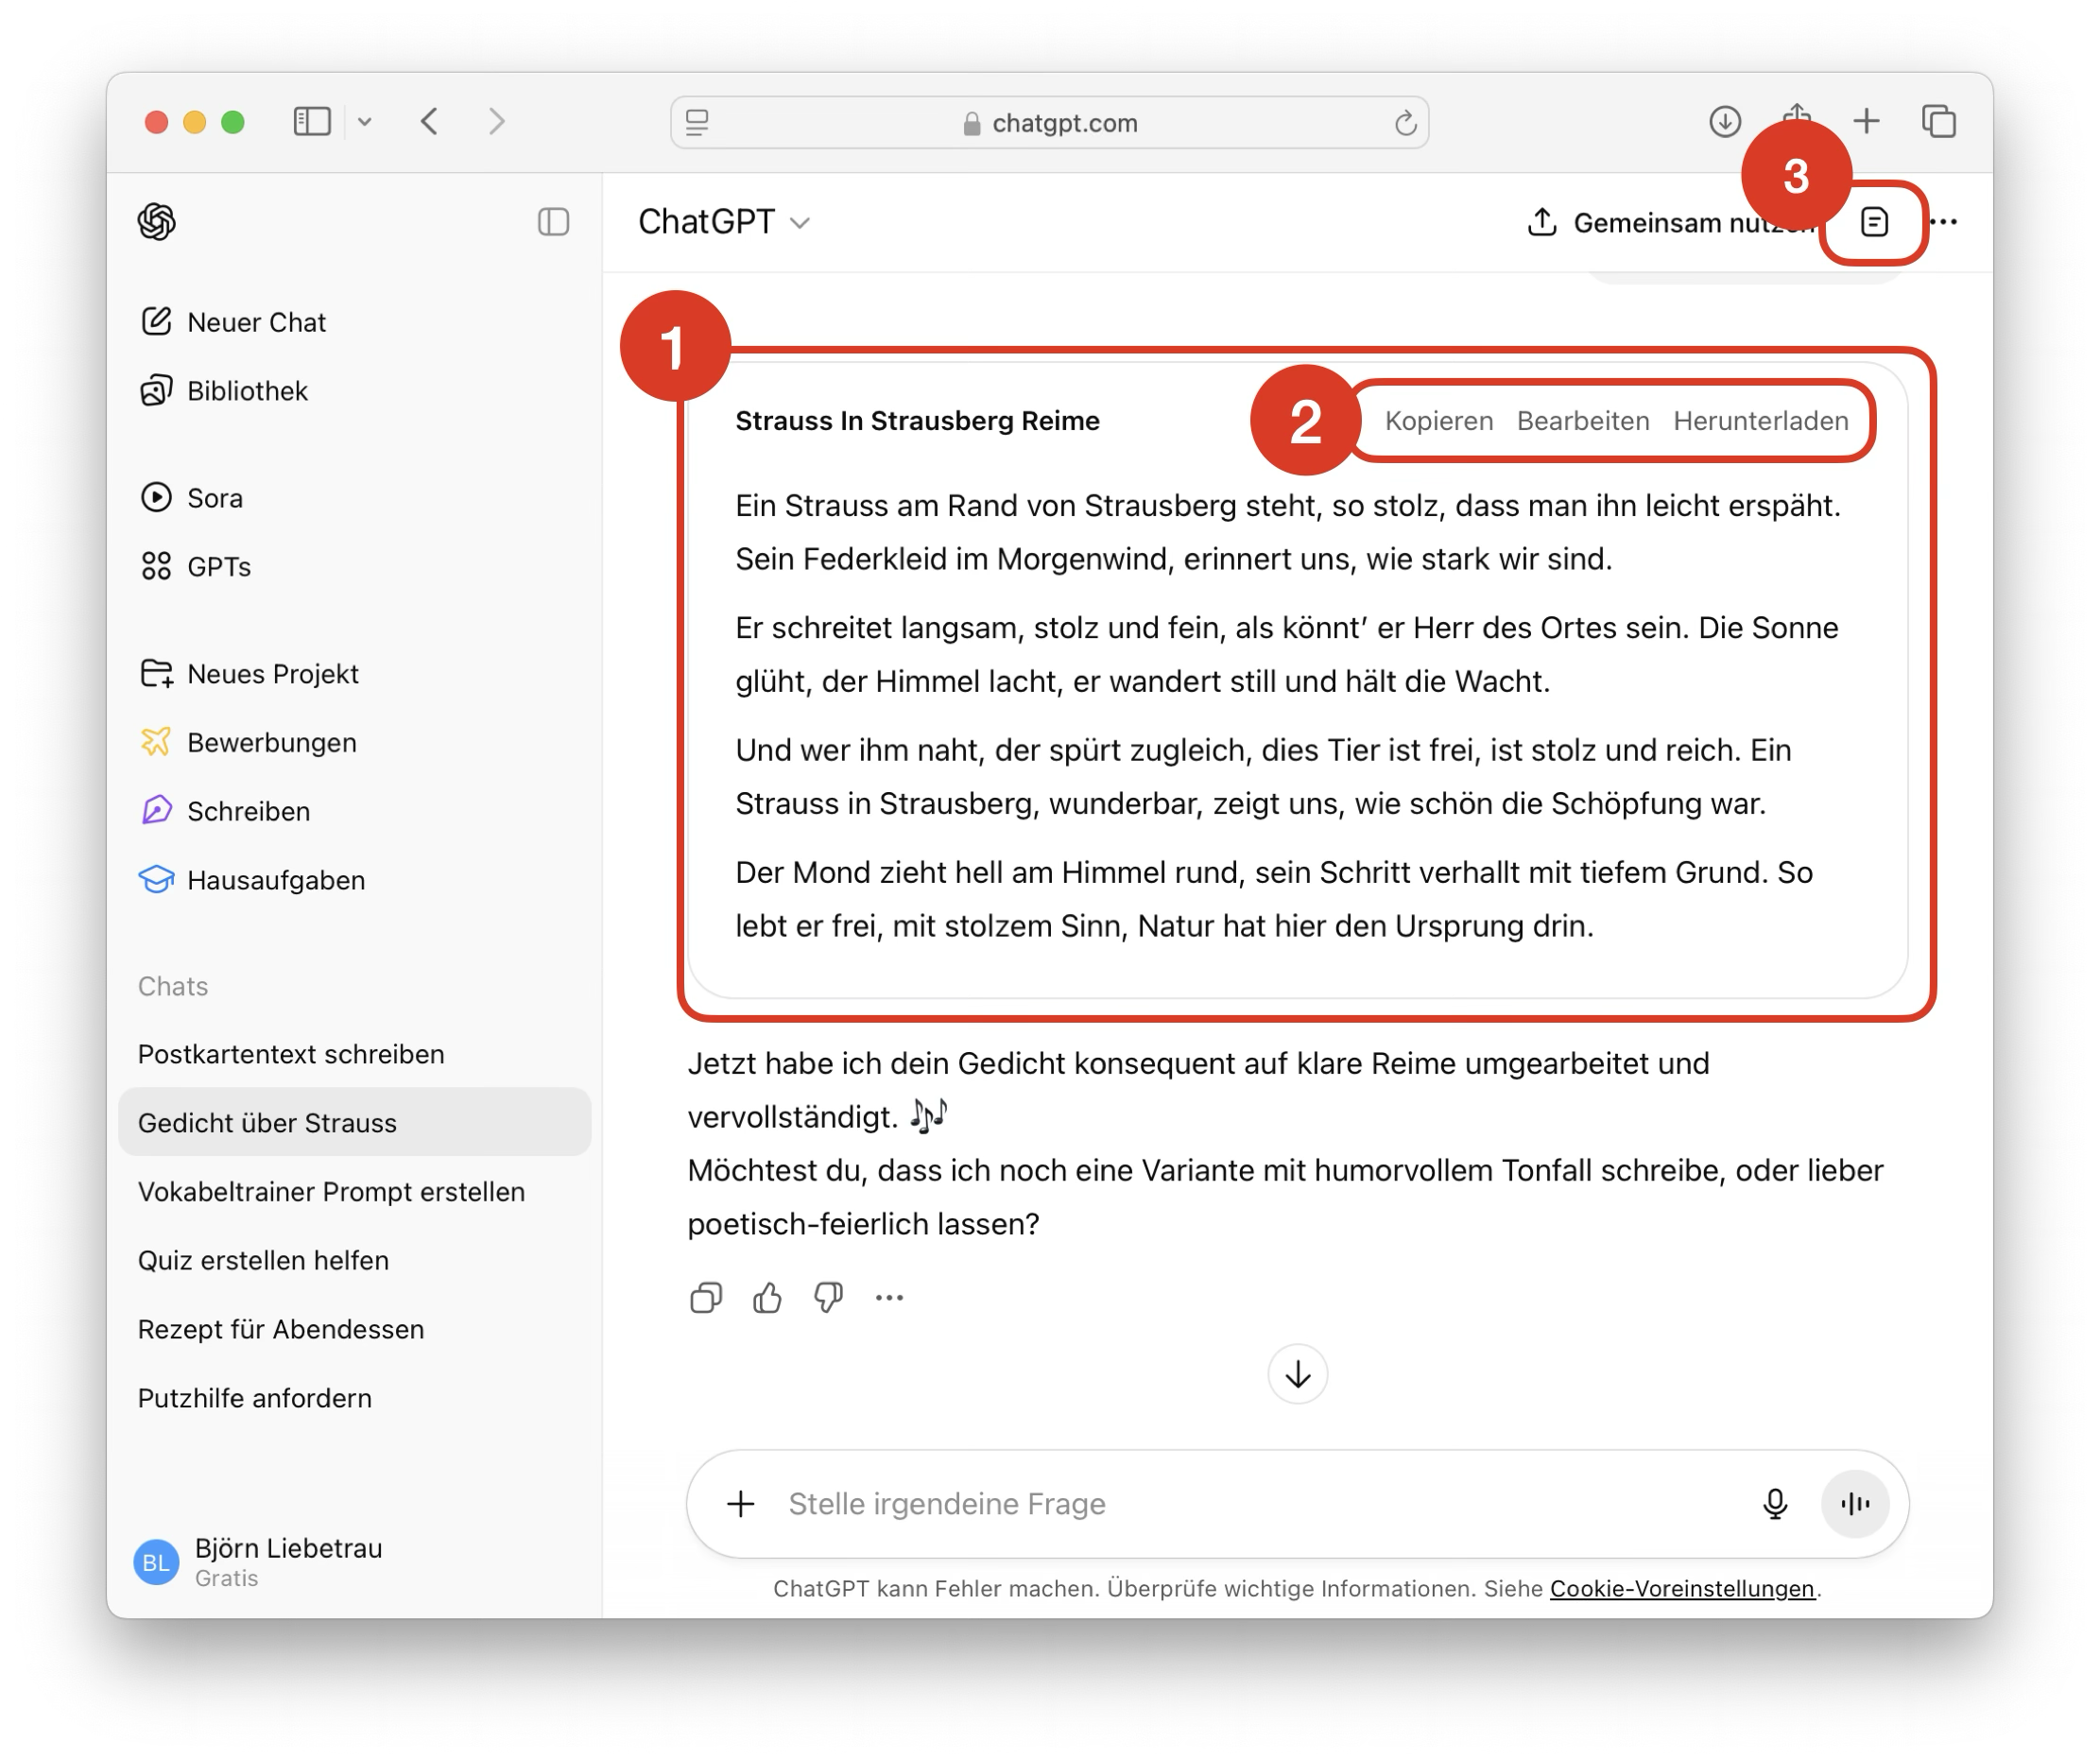Expand the ChatGPT model selector dropdown
Viewport: 2100px width, 1760px height.
click(x=724, y=222)
